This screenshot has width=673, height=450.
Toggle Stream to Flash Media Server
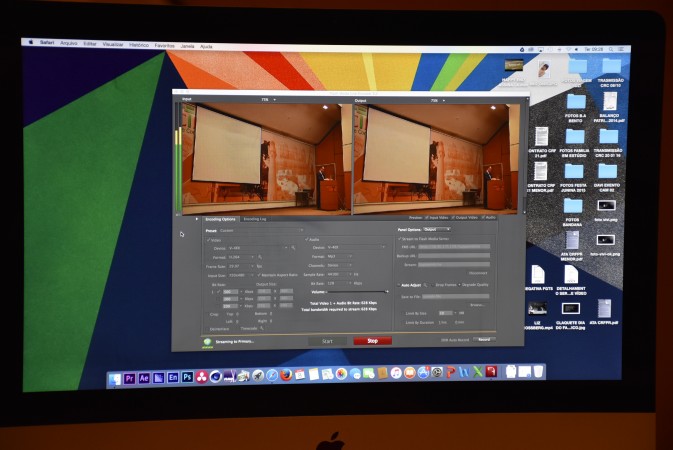[400, 238]
